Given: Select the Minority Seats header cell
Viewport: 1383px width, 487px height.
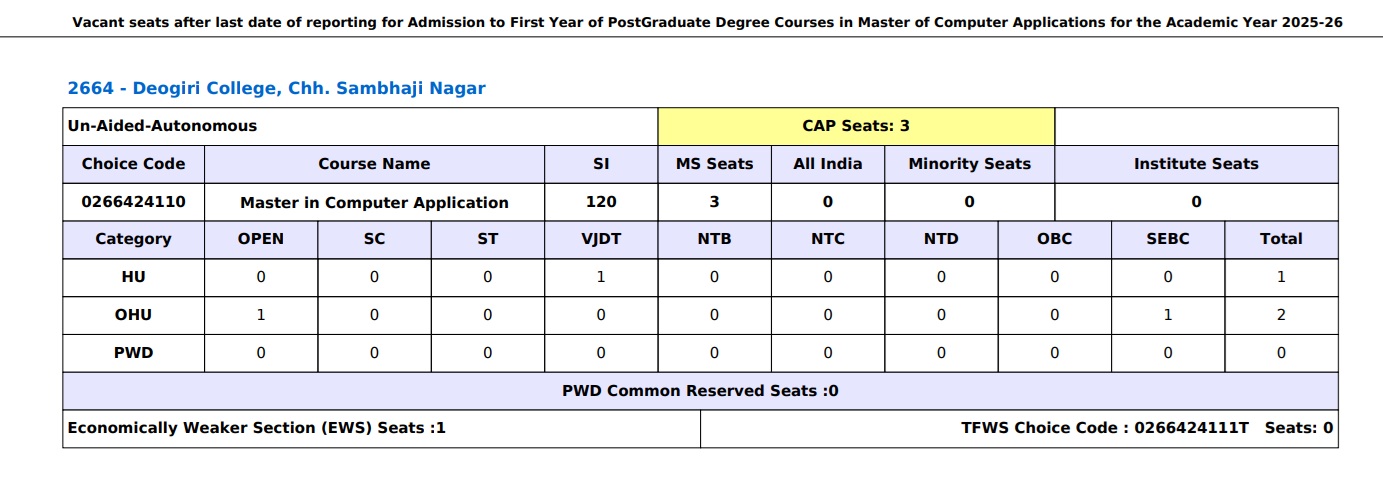Looking at the screenshot, I should 969,164.
